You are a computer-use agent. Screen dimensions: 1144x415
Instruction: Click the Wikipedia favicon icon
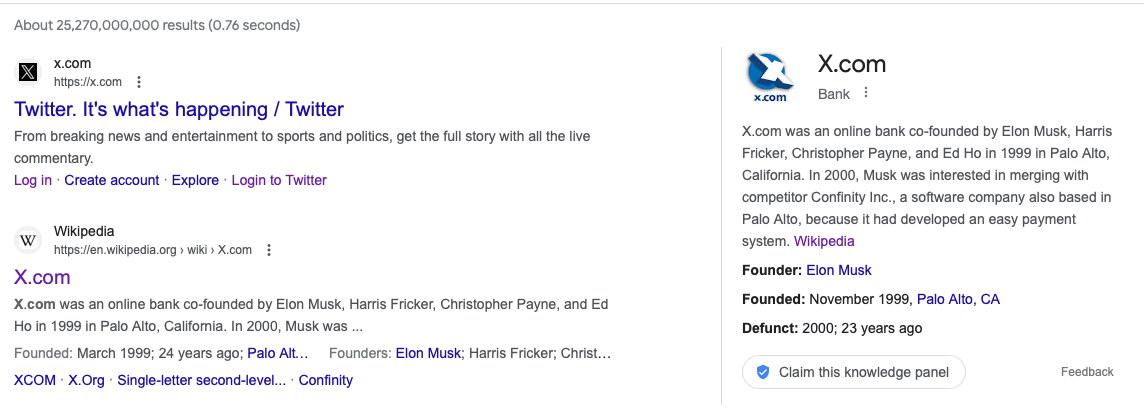28,240
